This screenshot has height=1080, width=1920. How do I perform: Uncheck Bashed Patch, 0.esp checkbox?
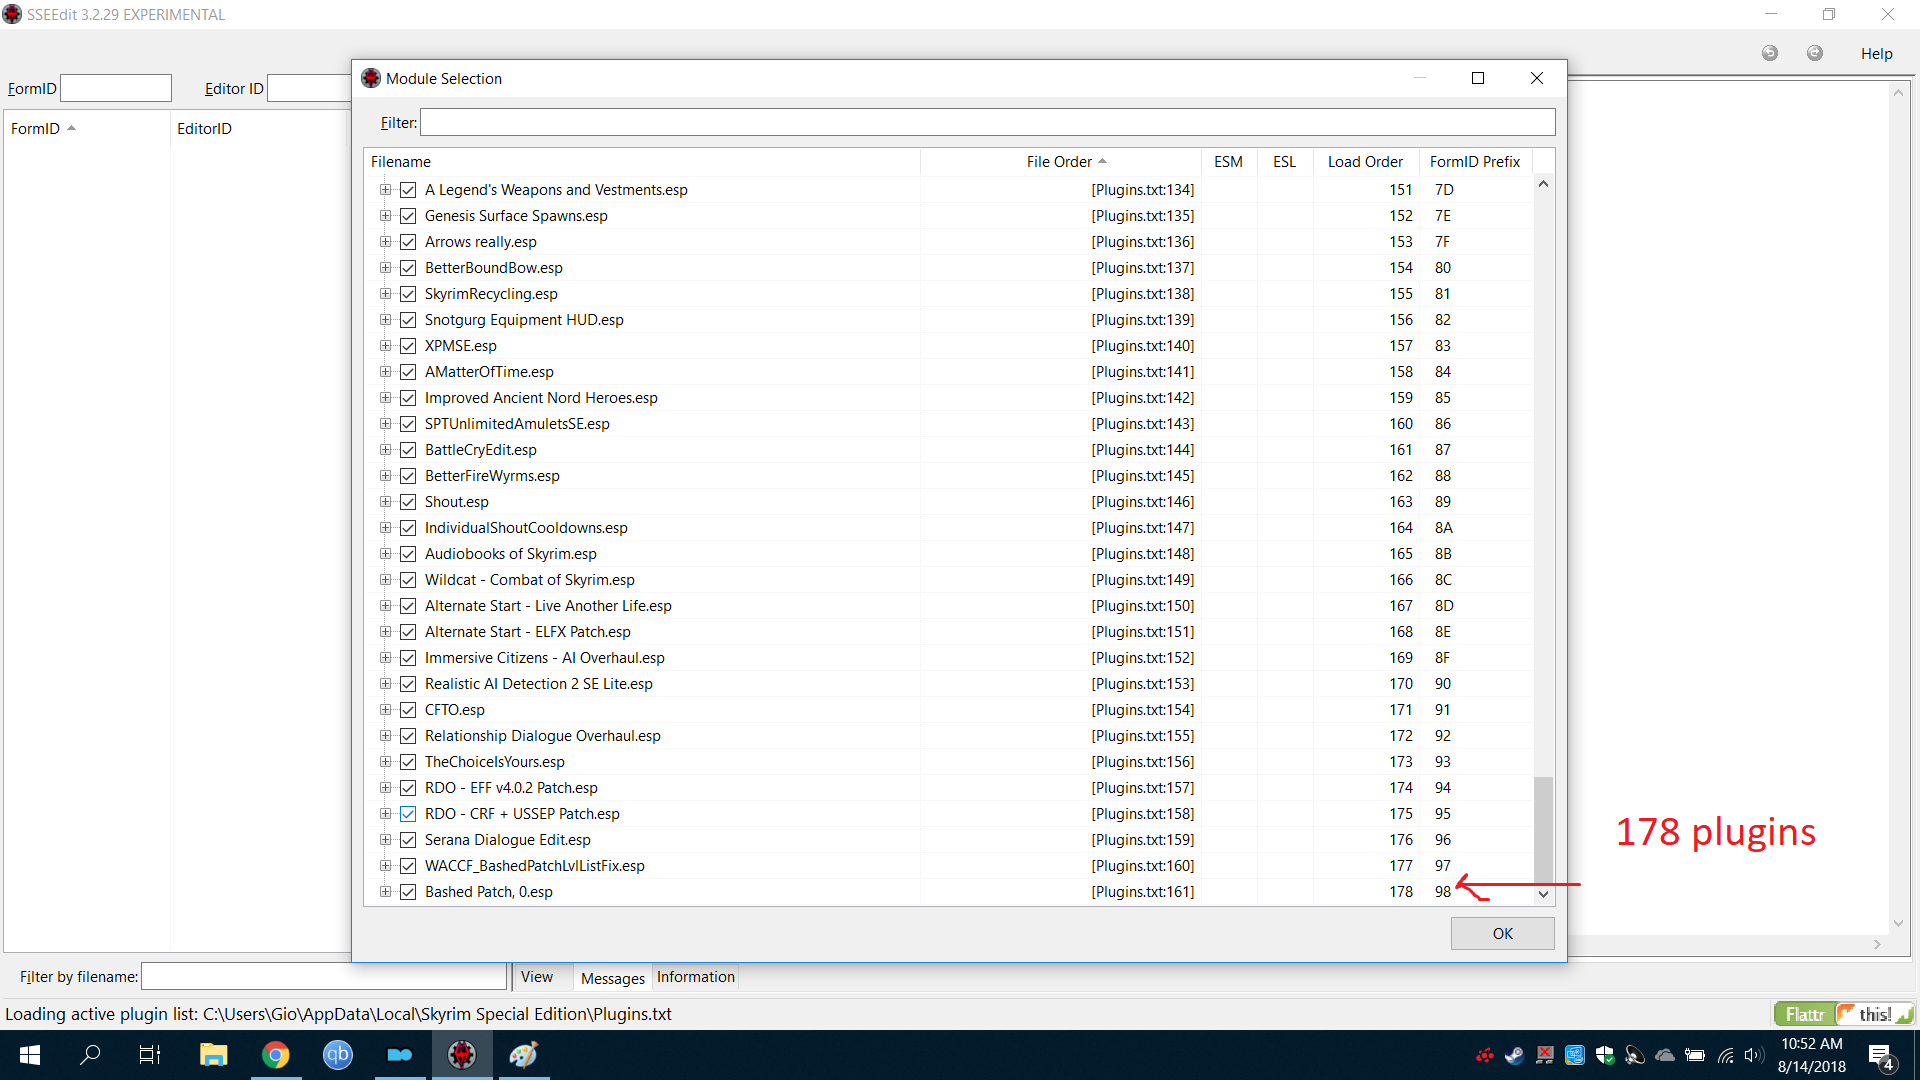pyautogui.click(x=408, y=892)
